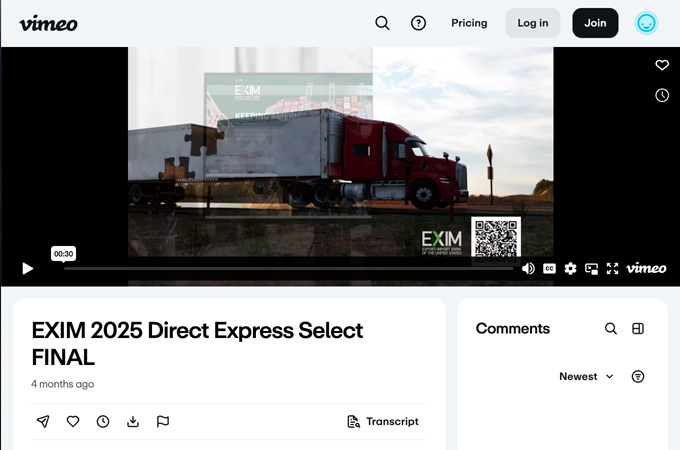
Task: Click the 00:30 timestamp tooltip
Action: [63, 254]
